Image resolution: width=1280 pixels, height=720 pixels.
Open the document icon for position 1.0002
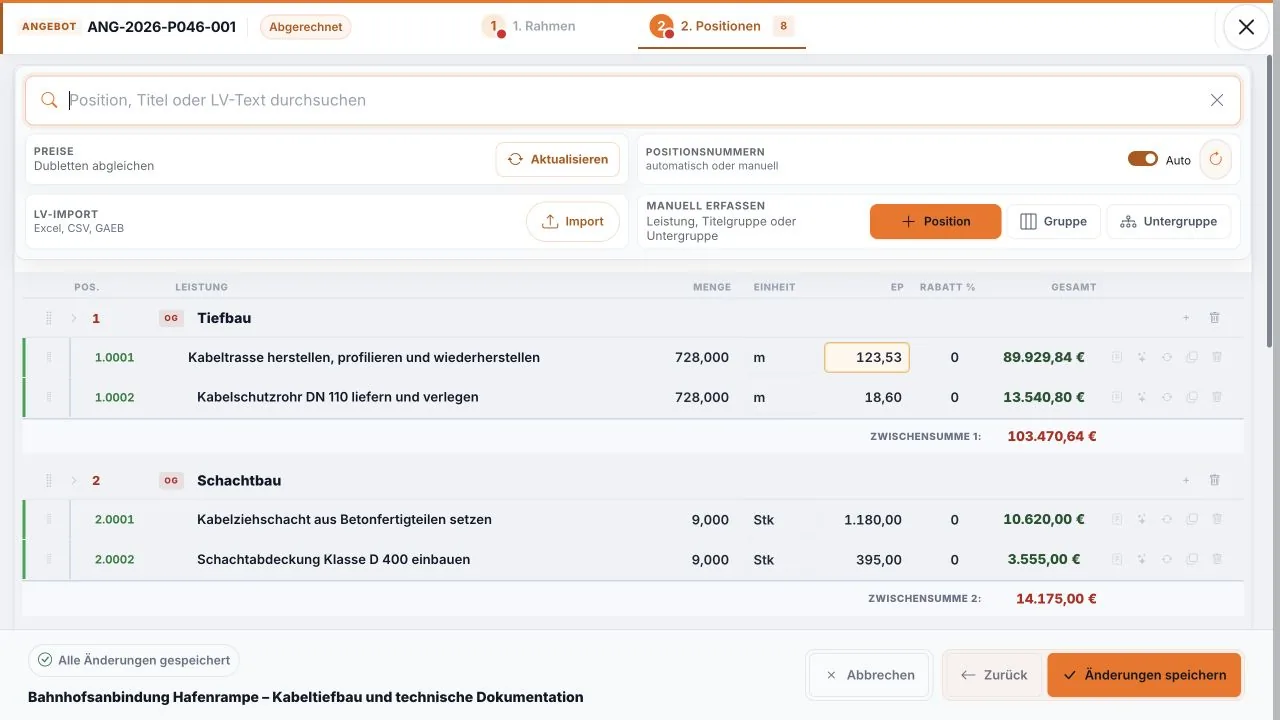1117,397
